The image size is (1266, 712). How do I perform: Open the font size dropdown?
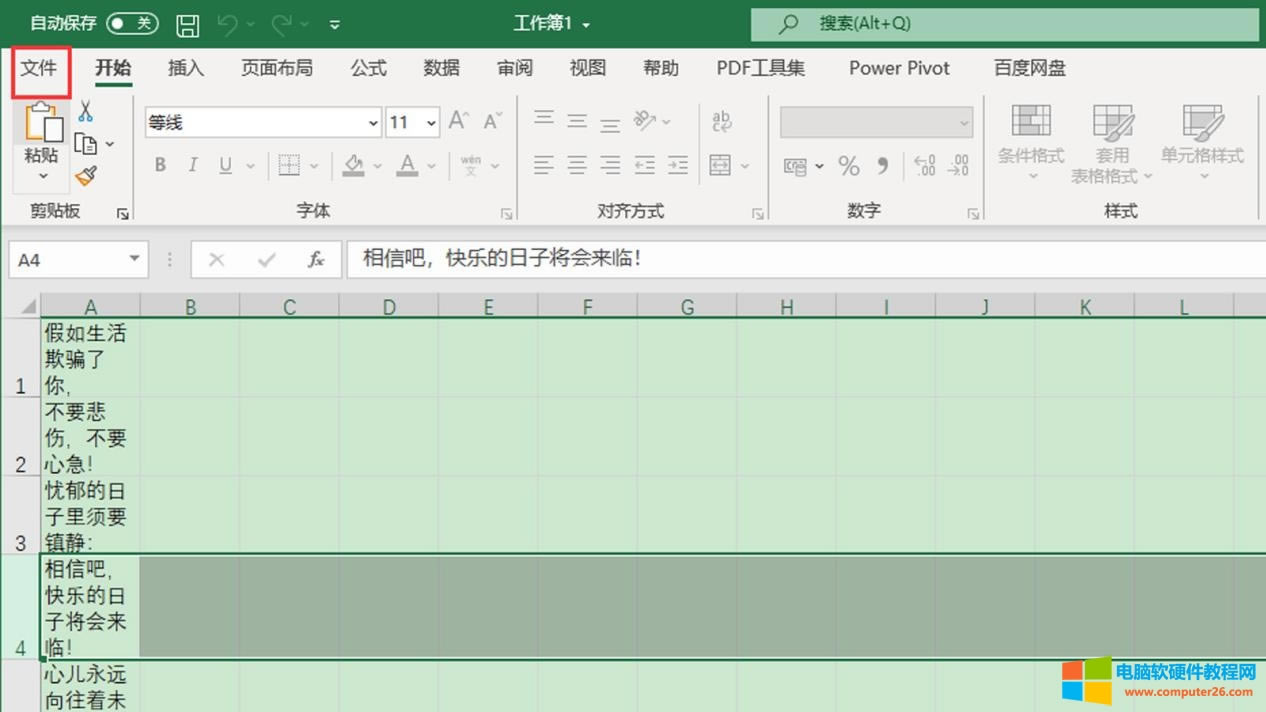click(x=429, y=122)
